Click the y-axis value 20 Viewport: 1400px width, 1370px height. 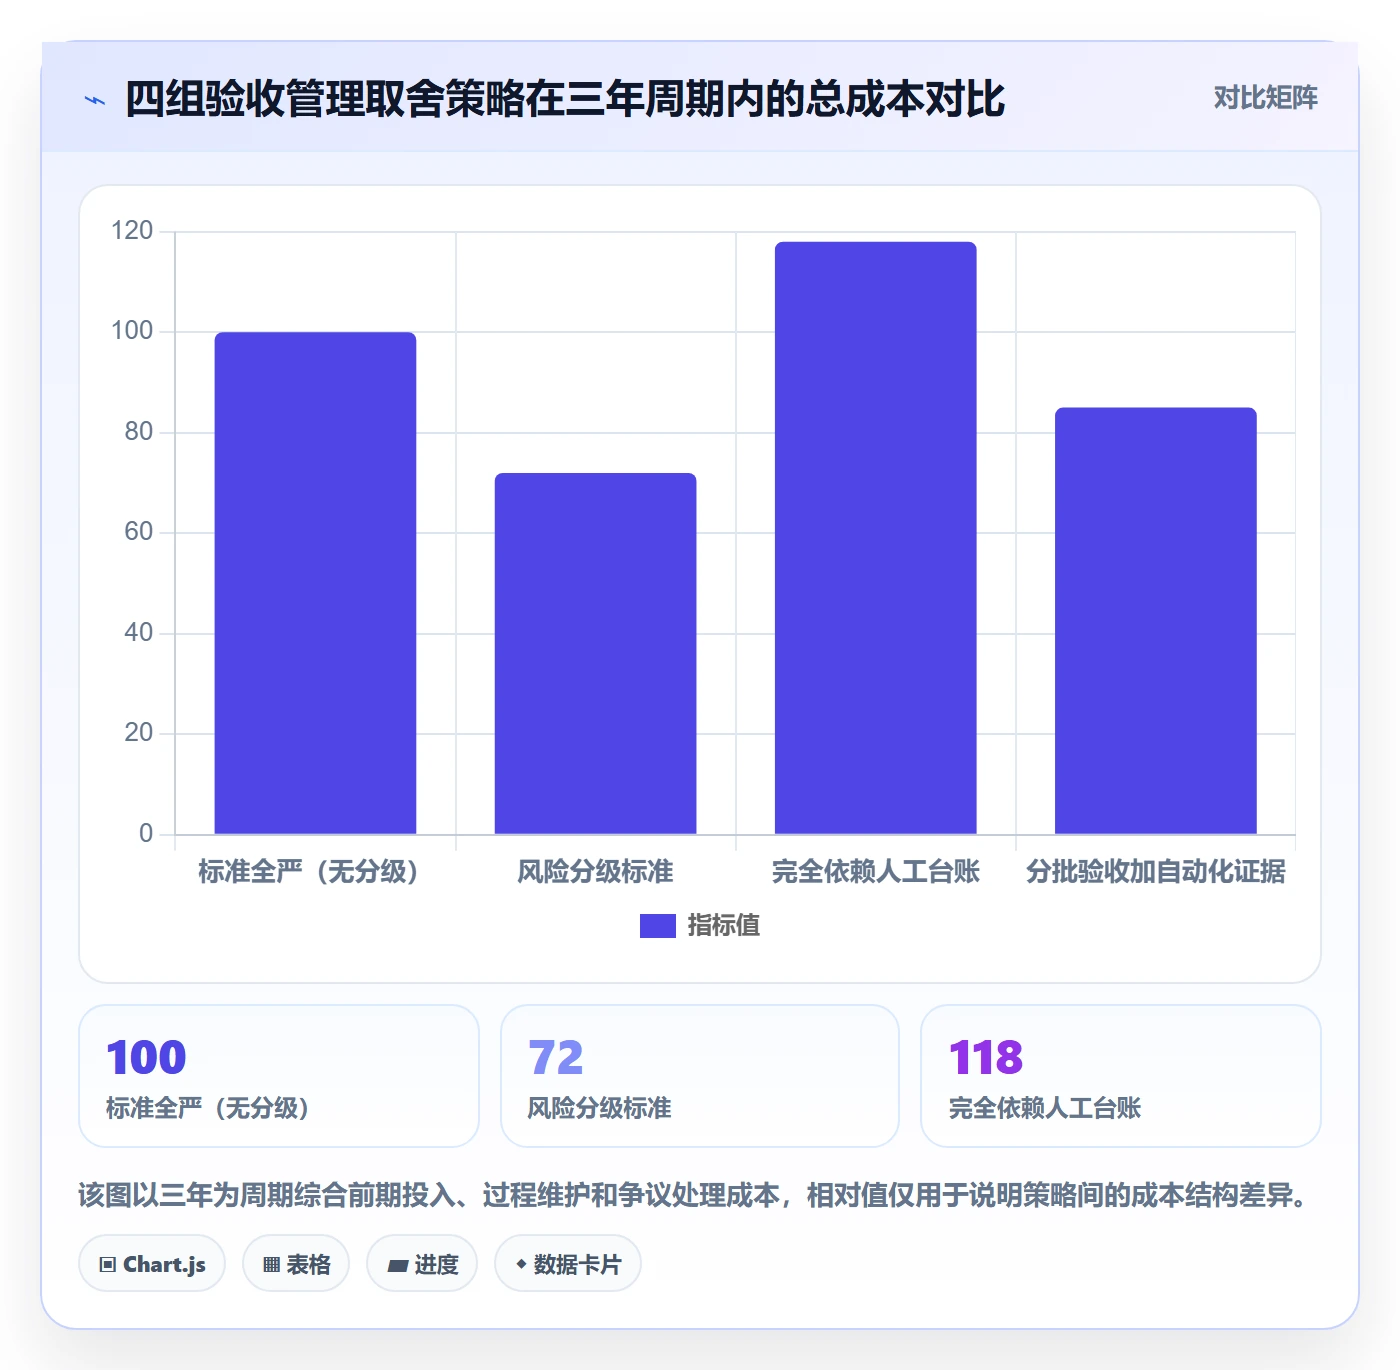[x=139, y=733]
